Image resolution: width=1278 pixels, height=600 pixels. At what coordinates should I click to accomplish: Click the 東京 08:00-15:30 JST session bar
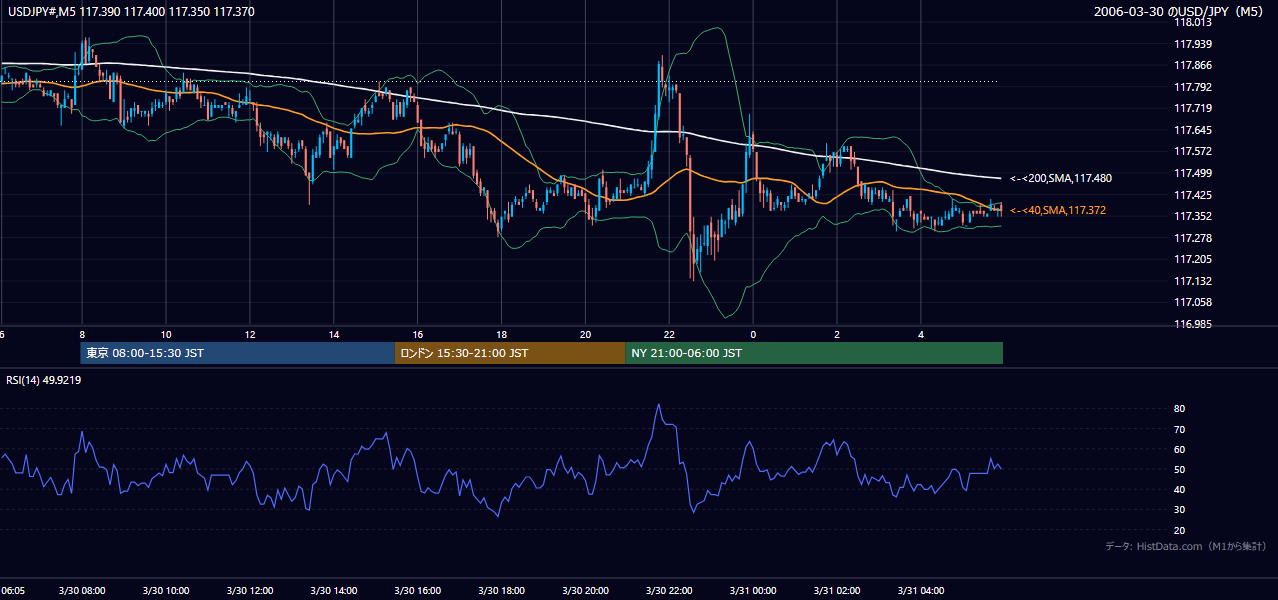238,353
